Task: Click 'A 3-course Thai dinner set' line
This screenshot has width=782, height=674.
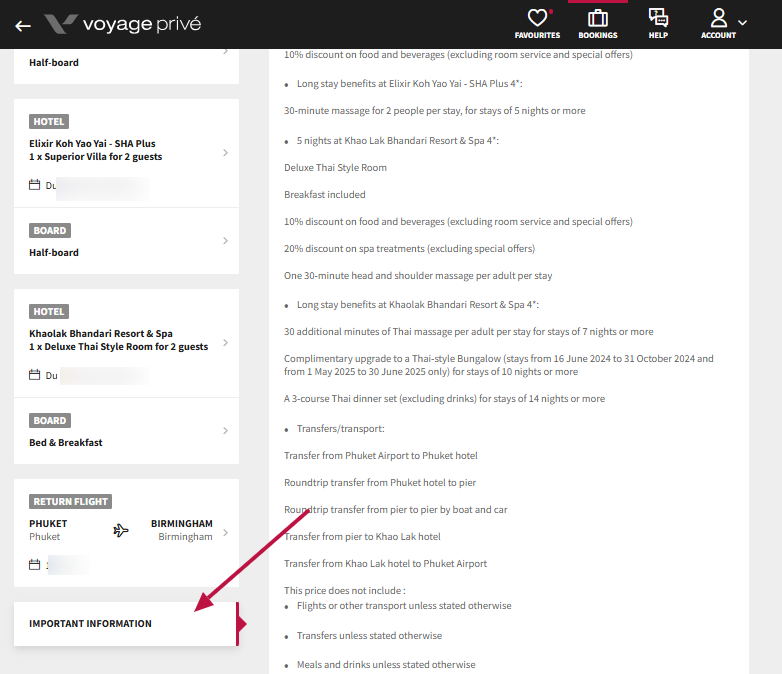Action: click(x=444, y=399)
